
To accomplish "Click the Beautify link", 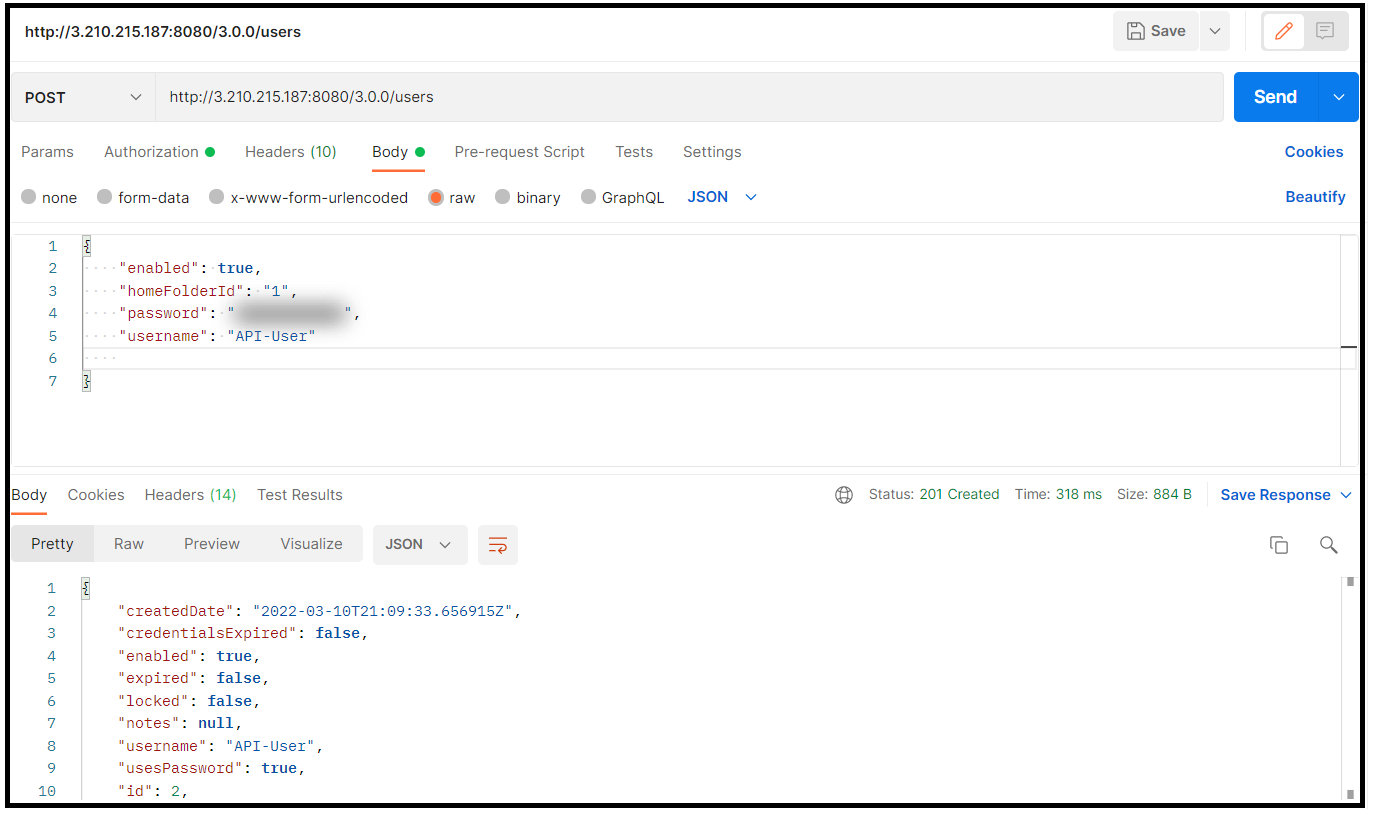I will tap(1315, 197).
